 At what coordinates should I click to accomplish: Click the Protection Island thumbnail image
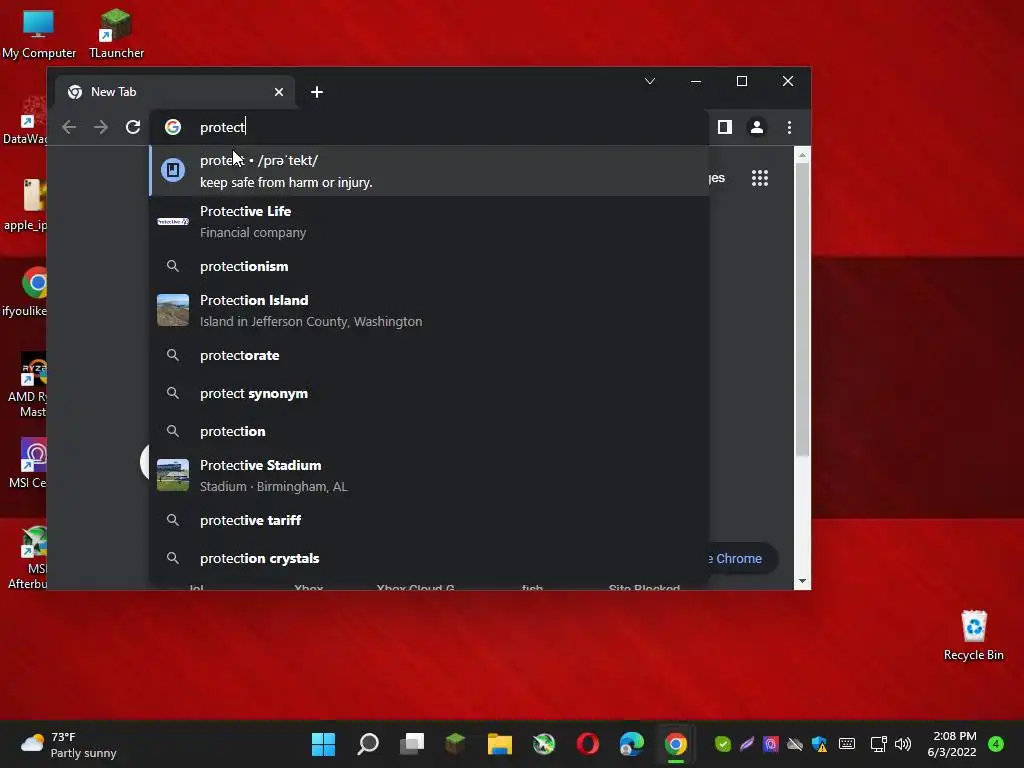pyautogui.click(x=173, y=310)
